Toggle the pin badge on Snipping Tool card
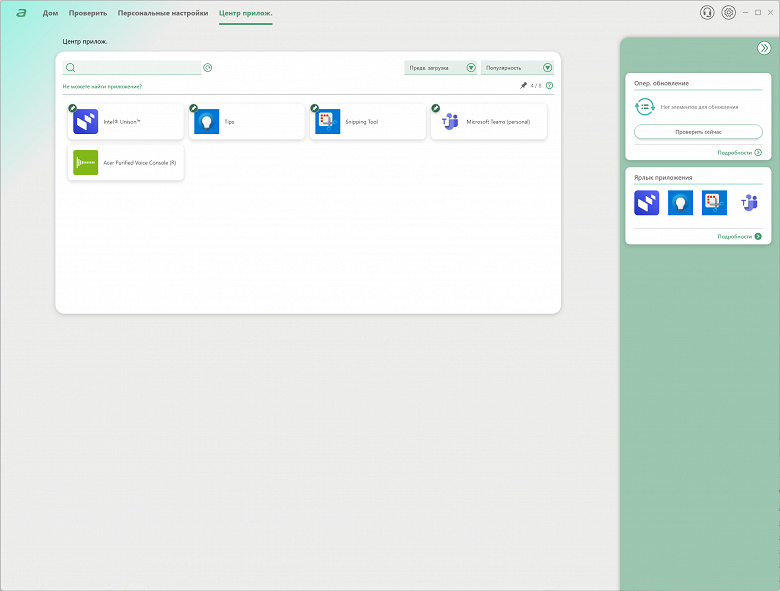 tap(314, 108)
